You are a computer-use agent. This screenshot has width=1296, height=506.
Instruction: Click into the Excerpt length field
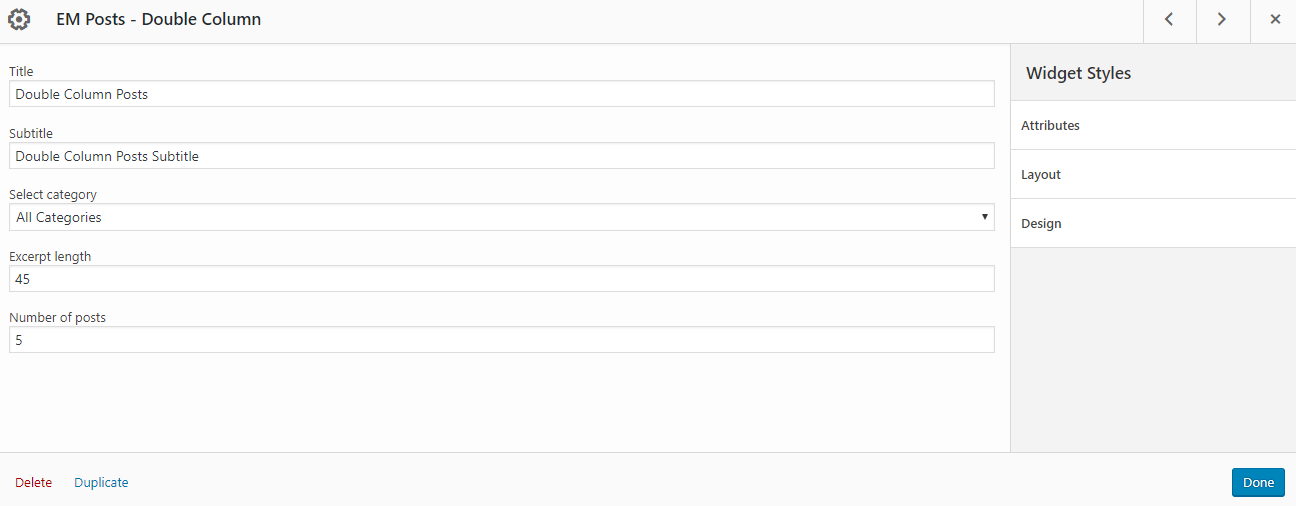(x=502, y=279)
